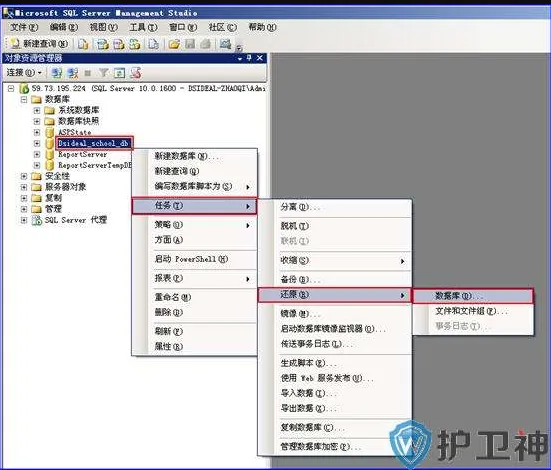Click the Analysis Services XMLA query icon
Viewport: 551px width, 470px height.
pyautogui.click(x=135, y=44)
